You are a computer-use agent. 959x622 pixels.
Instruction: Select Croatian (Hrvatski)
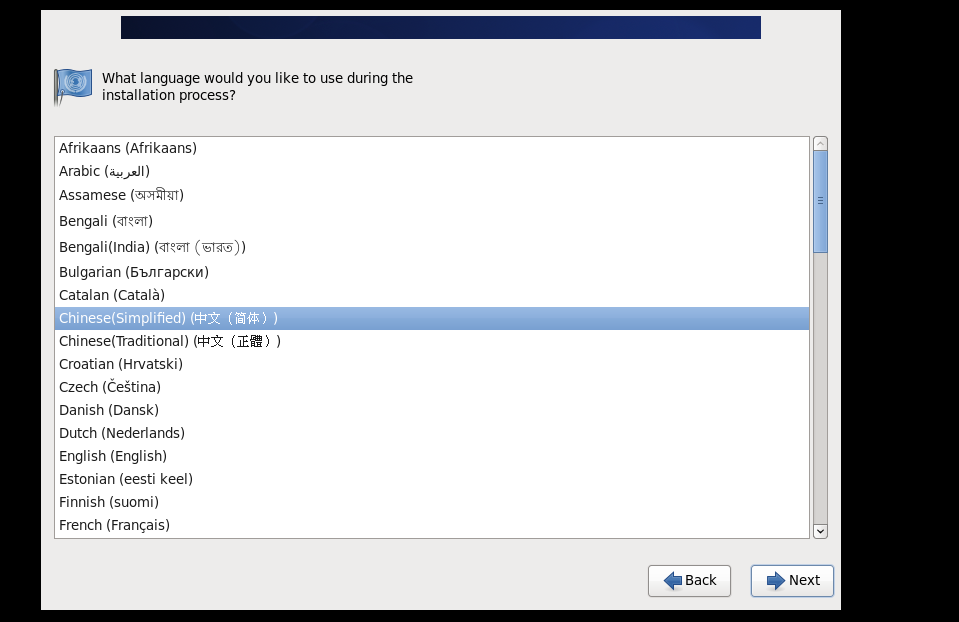[x=432, y=365]
